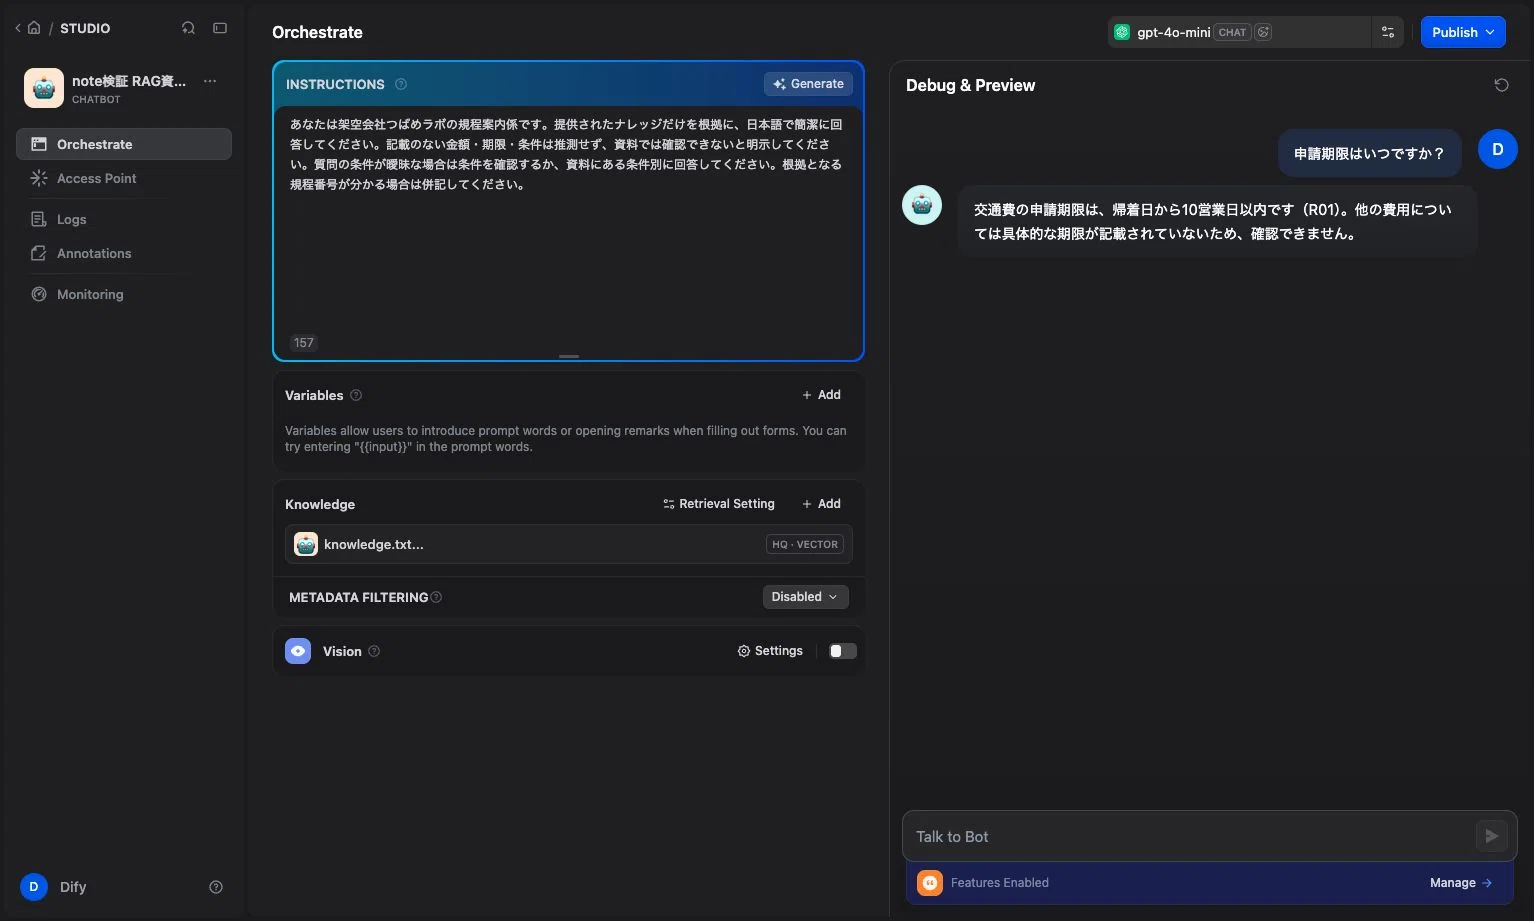1534x921 pixels.
Task: Open the Orchestrate section in the sidebar
Action: pos(124,144)
